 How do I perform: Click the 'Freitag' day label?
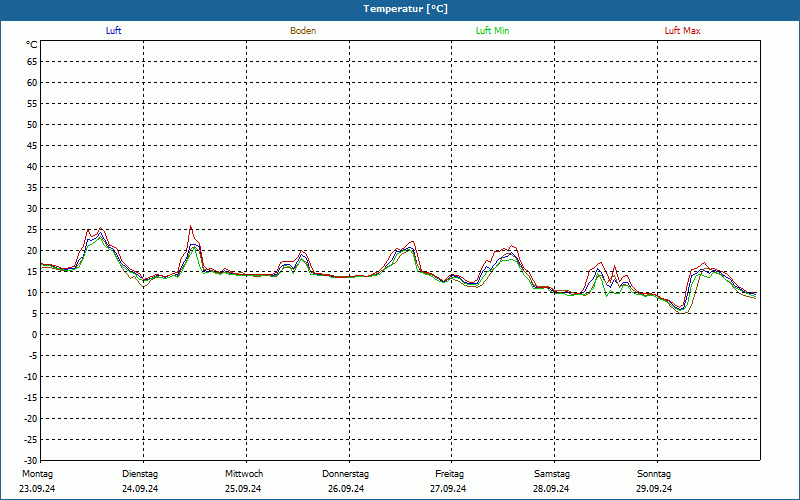449,474
